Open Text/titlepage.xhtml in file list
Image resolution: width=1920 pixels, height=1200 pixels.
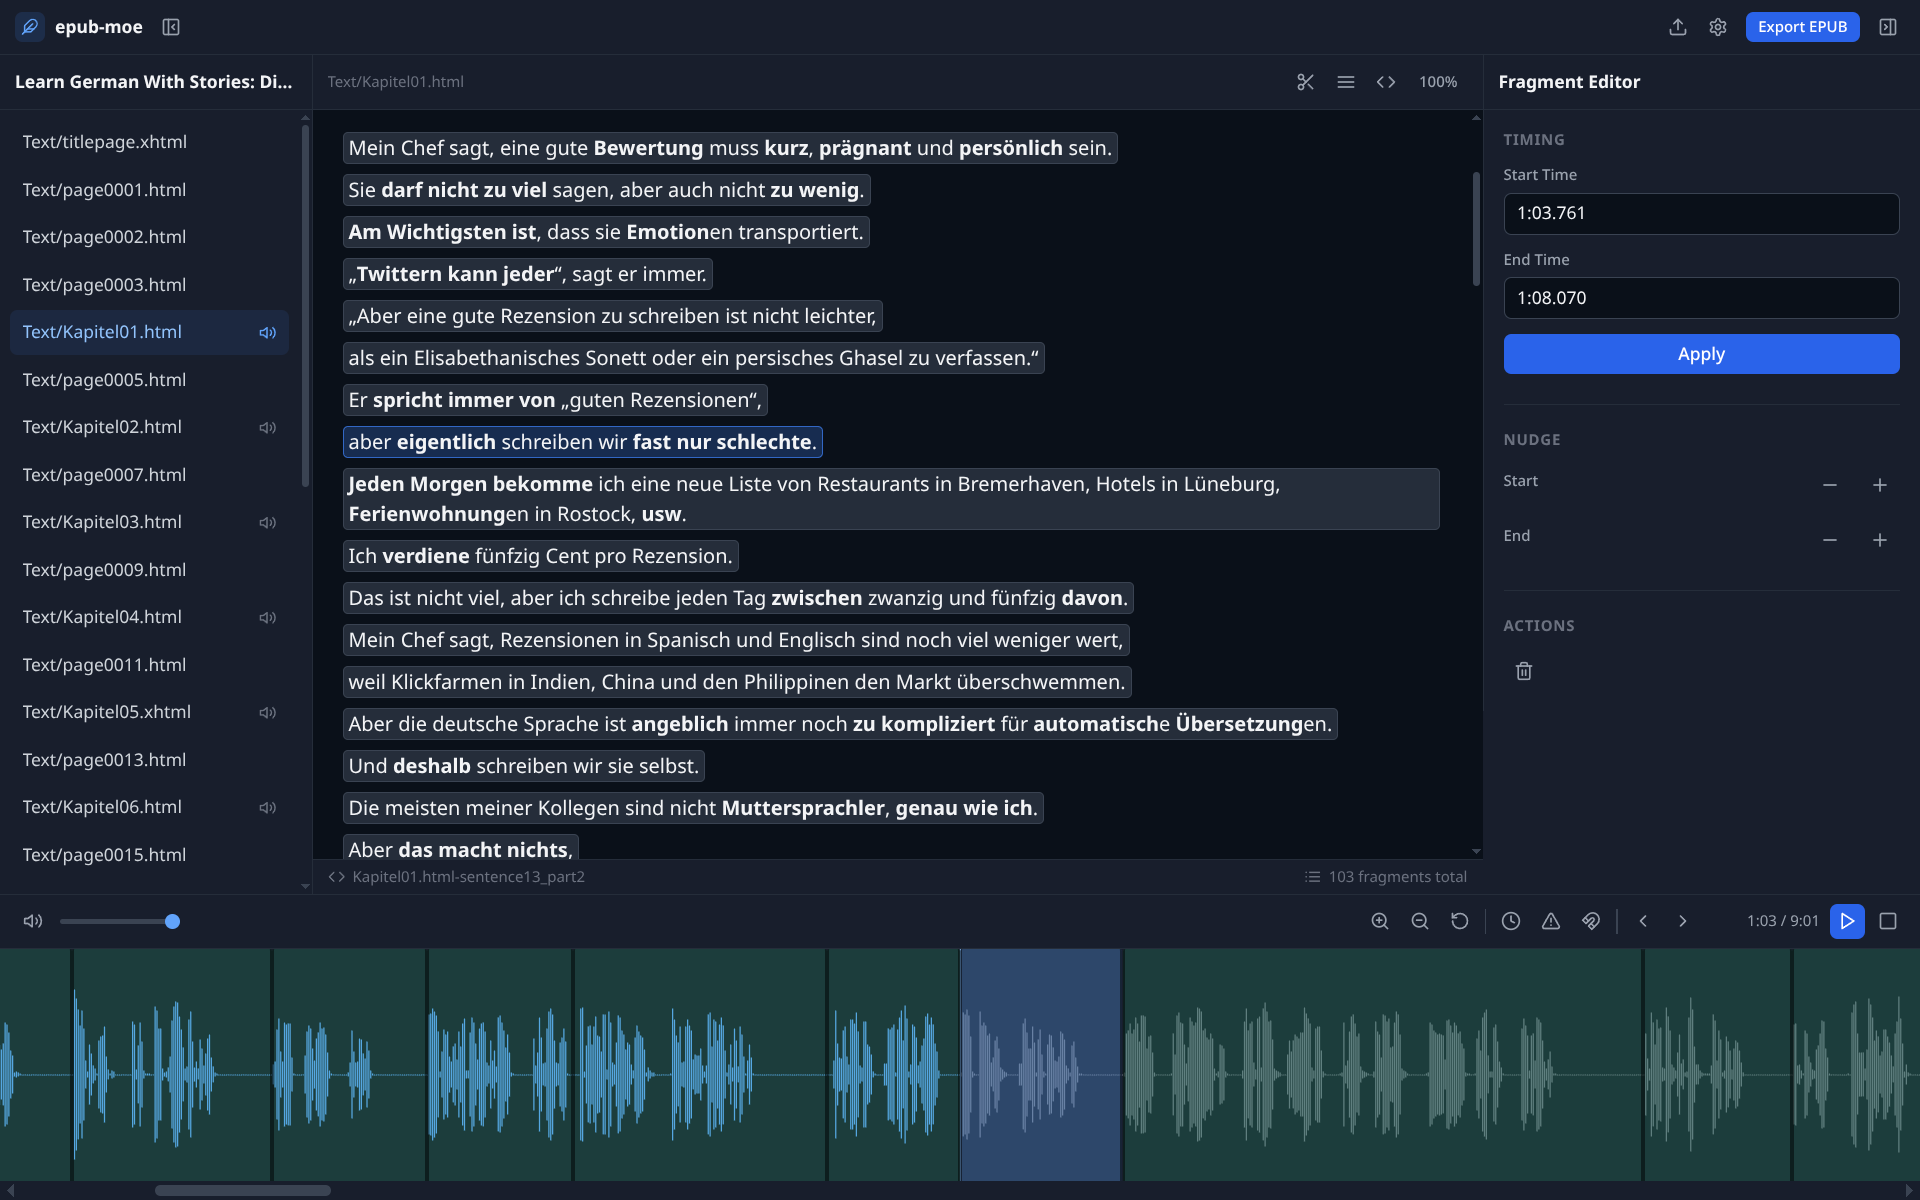point(150,142)
